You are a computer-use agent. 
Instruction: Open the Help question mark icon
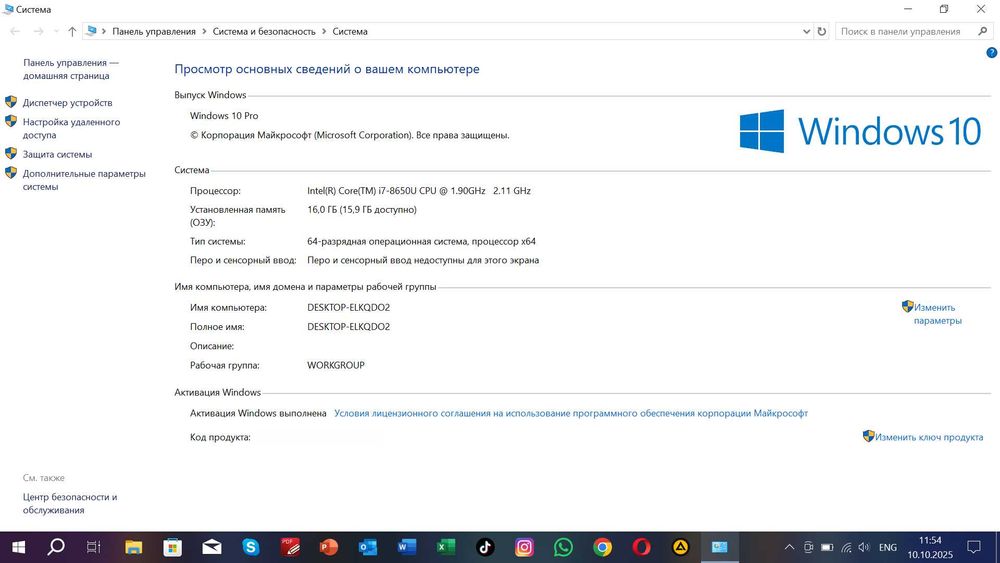tap(992, 53)
